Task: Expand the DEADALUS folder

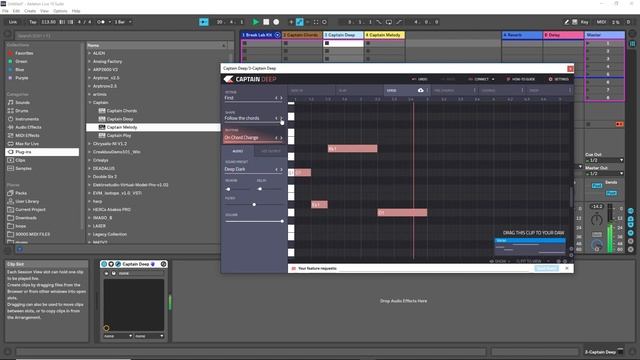Action: click(x=89, y=168)
